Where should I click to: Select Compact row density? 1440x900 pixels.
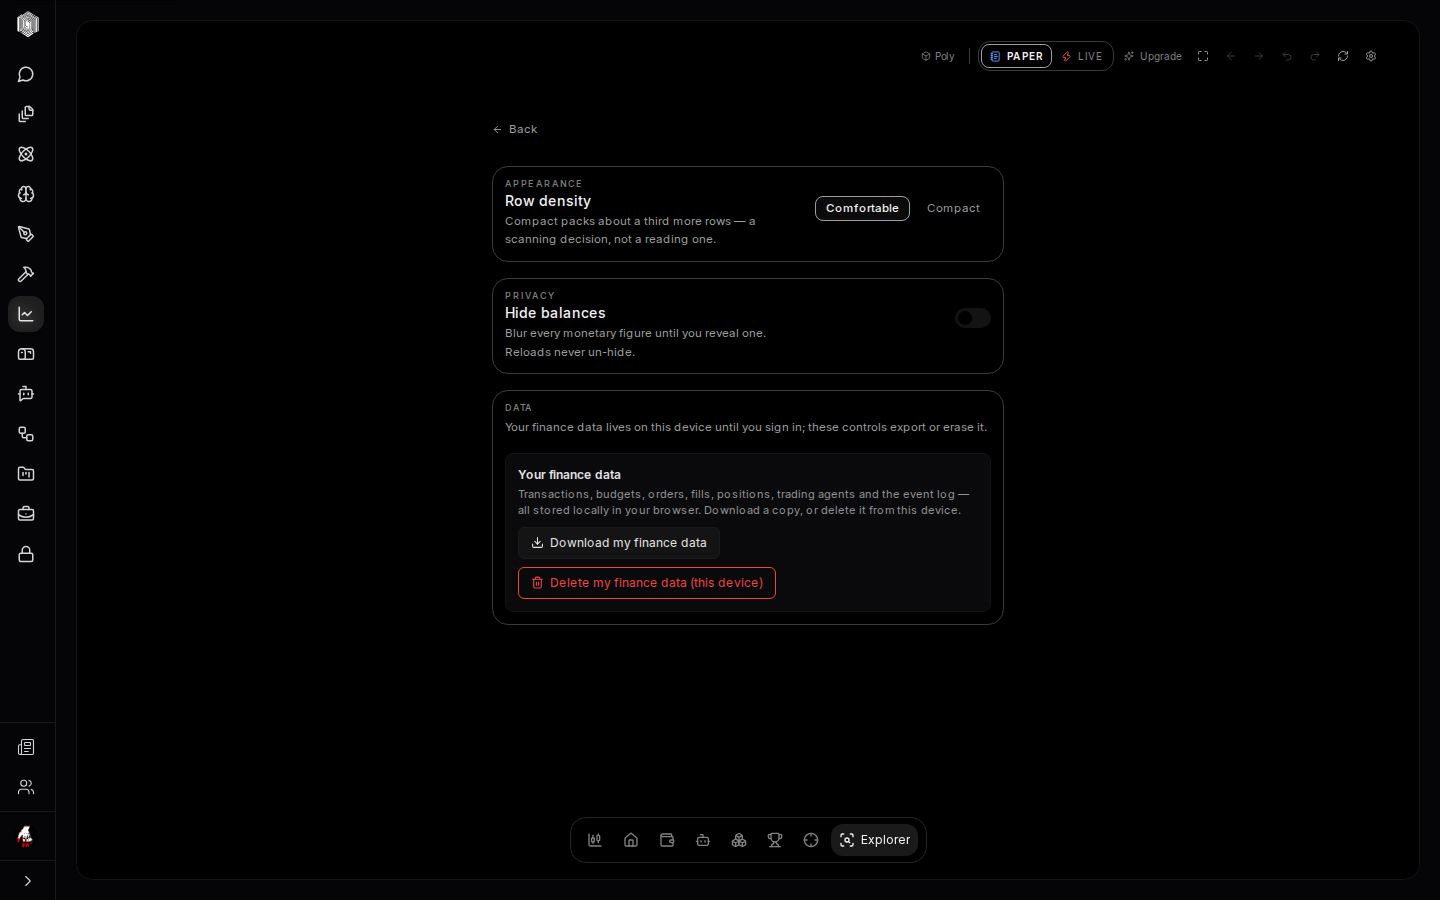coord(953,208)
